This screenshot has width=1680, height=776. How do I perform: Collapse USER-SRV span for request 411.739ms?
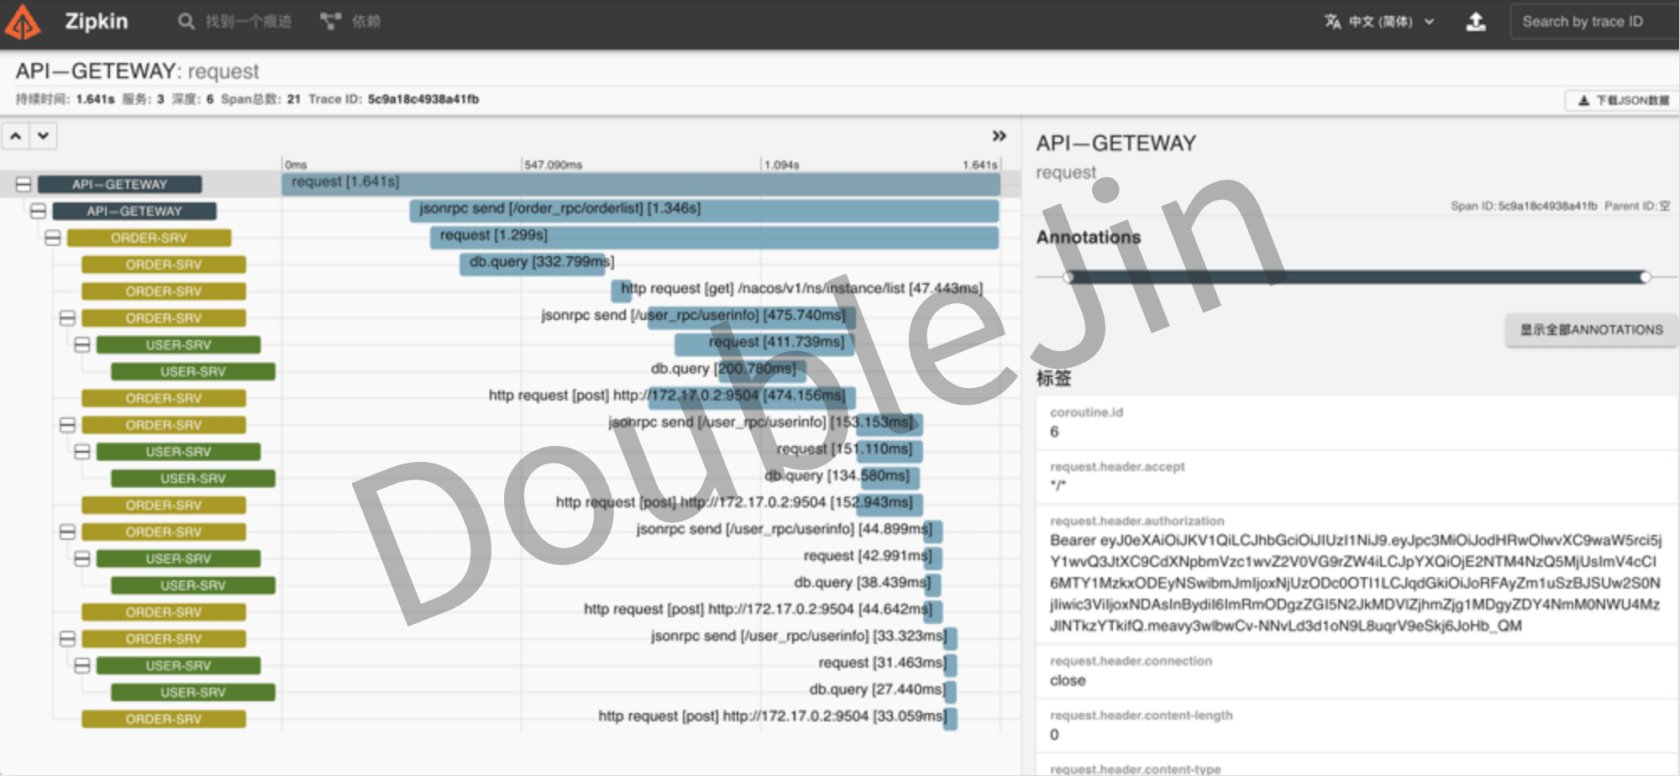[x=82, y=345]
